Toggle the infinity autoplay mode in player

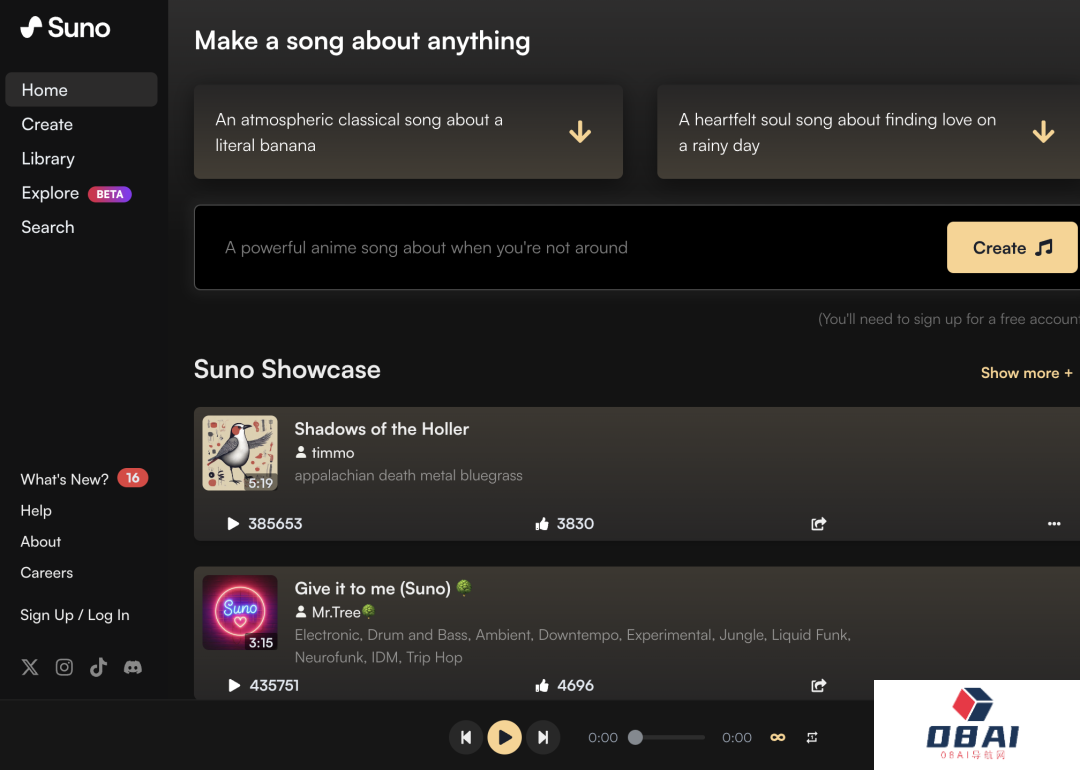pos(777,737)
